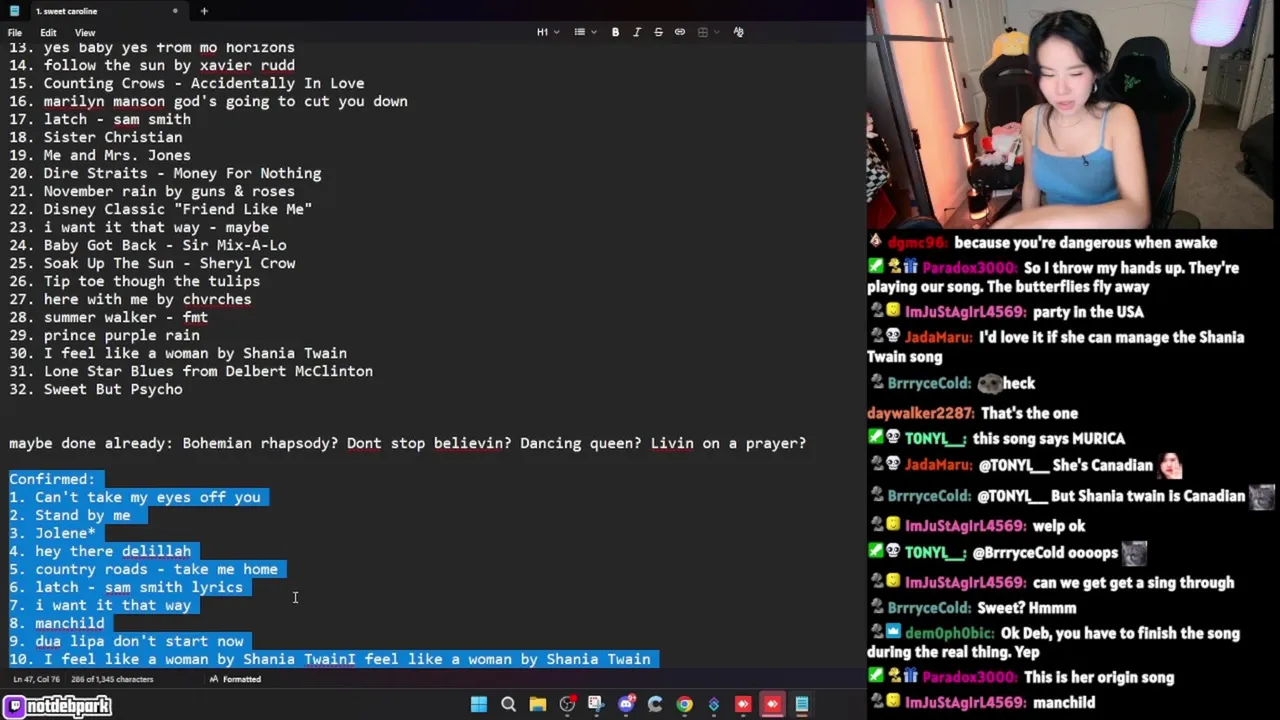This screenshot has height=720, width=1280.
Task: Click username daywalker2287 in chat
Action: [x=920, y=413]
